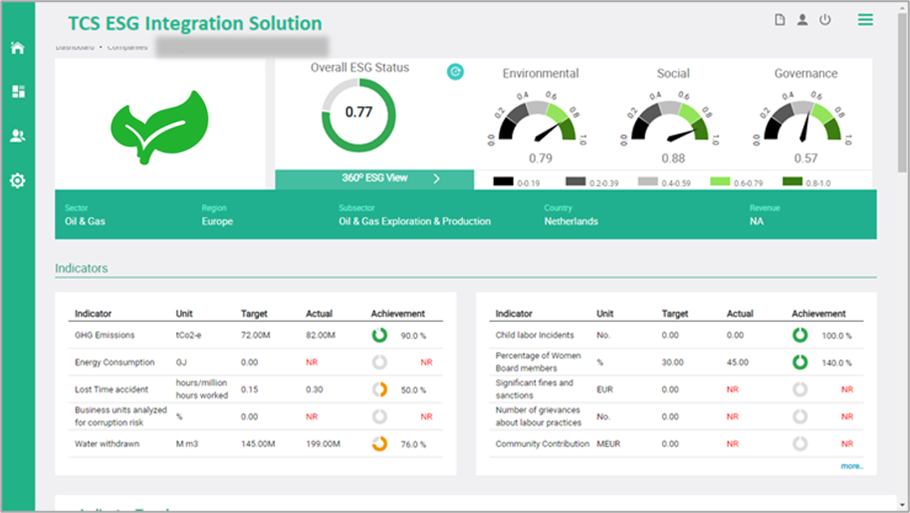Open the user profile icon
Image resolution: width=910 pixels, height=513 pixels.
point(802,20)
